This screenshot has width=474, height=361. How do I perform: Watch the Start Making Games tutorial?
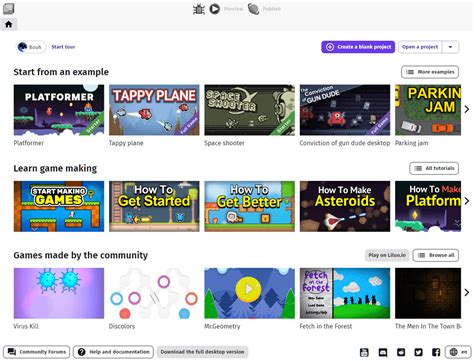pos(59,206)
